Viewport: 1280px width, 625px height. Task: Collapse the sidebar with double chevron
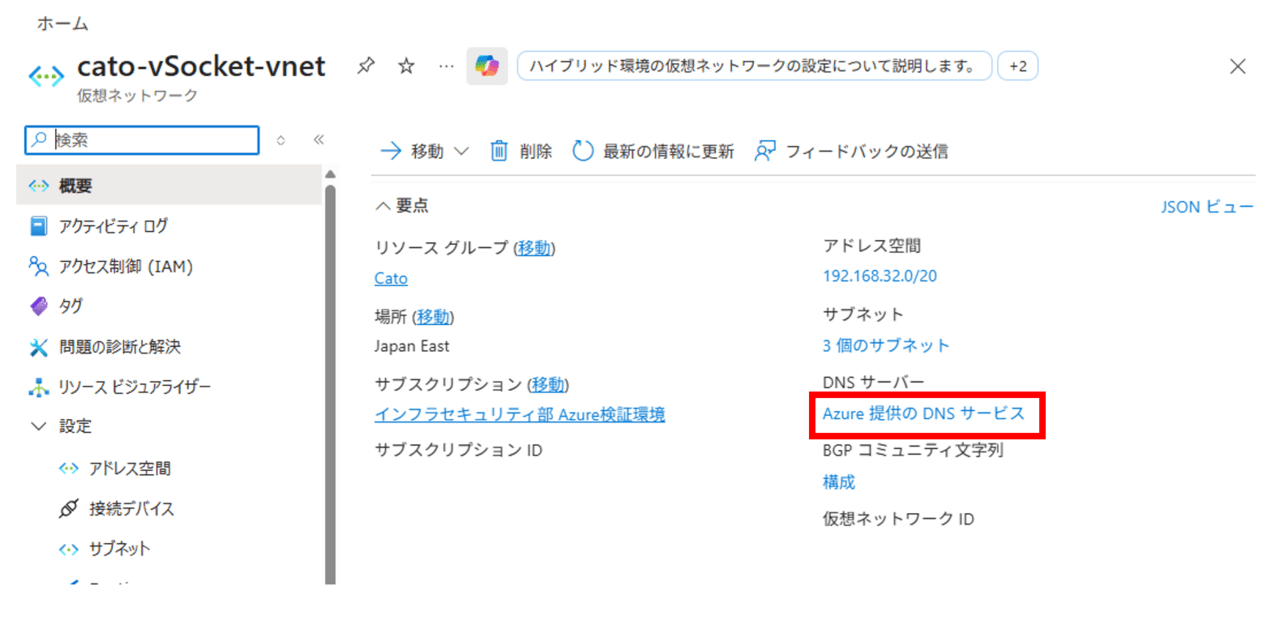coord(319,140)
